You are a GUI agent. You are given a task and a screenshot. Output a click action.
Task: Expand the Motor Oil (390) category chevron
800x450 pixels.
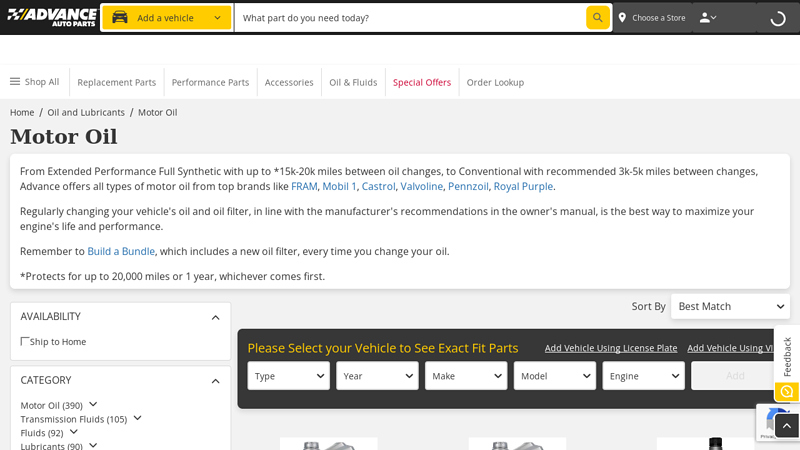click(x=93, y=404)
